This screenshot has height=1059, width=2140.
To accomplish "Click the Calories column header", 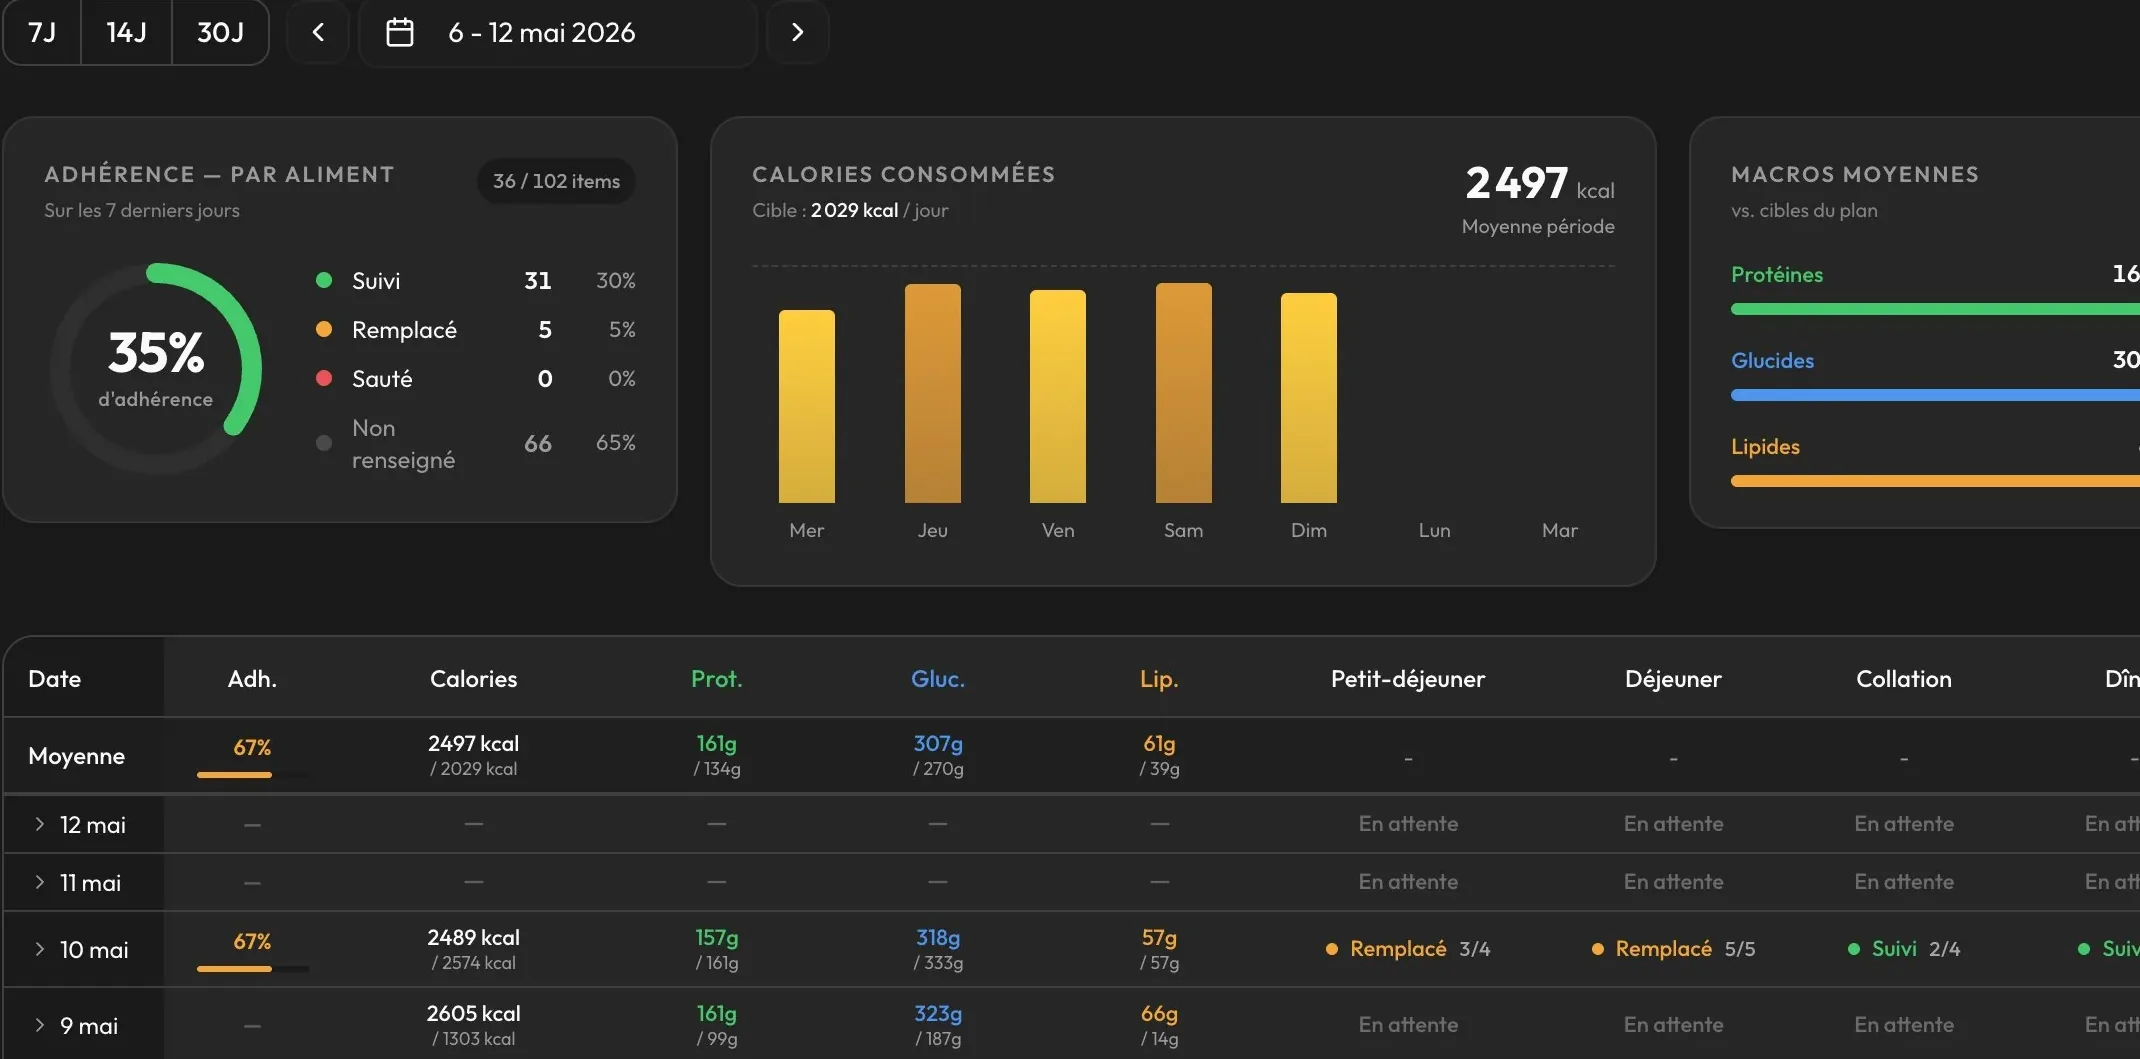I will (474, 679).
